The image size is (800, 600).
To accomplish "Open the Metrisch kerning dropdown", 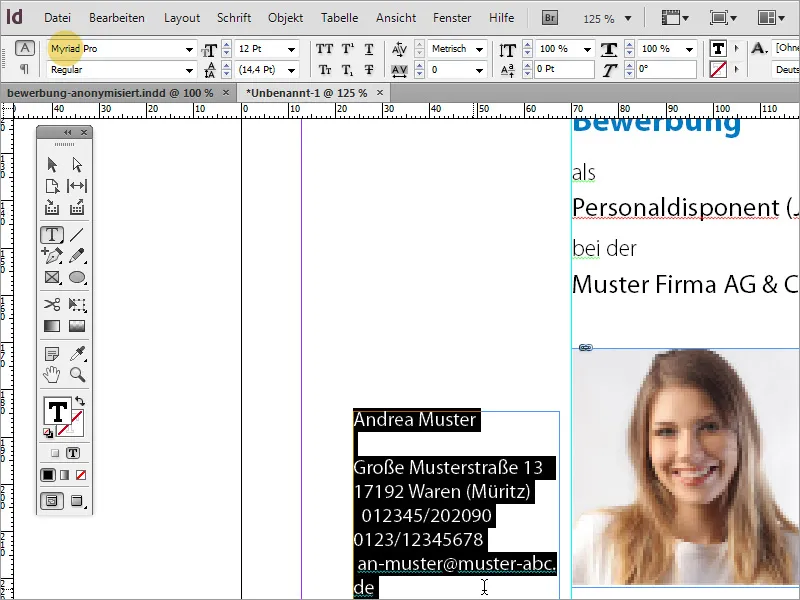I will tap(480, 49).
